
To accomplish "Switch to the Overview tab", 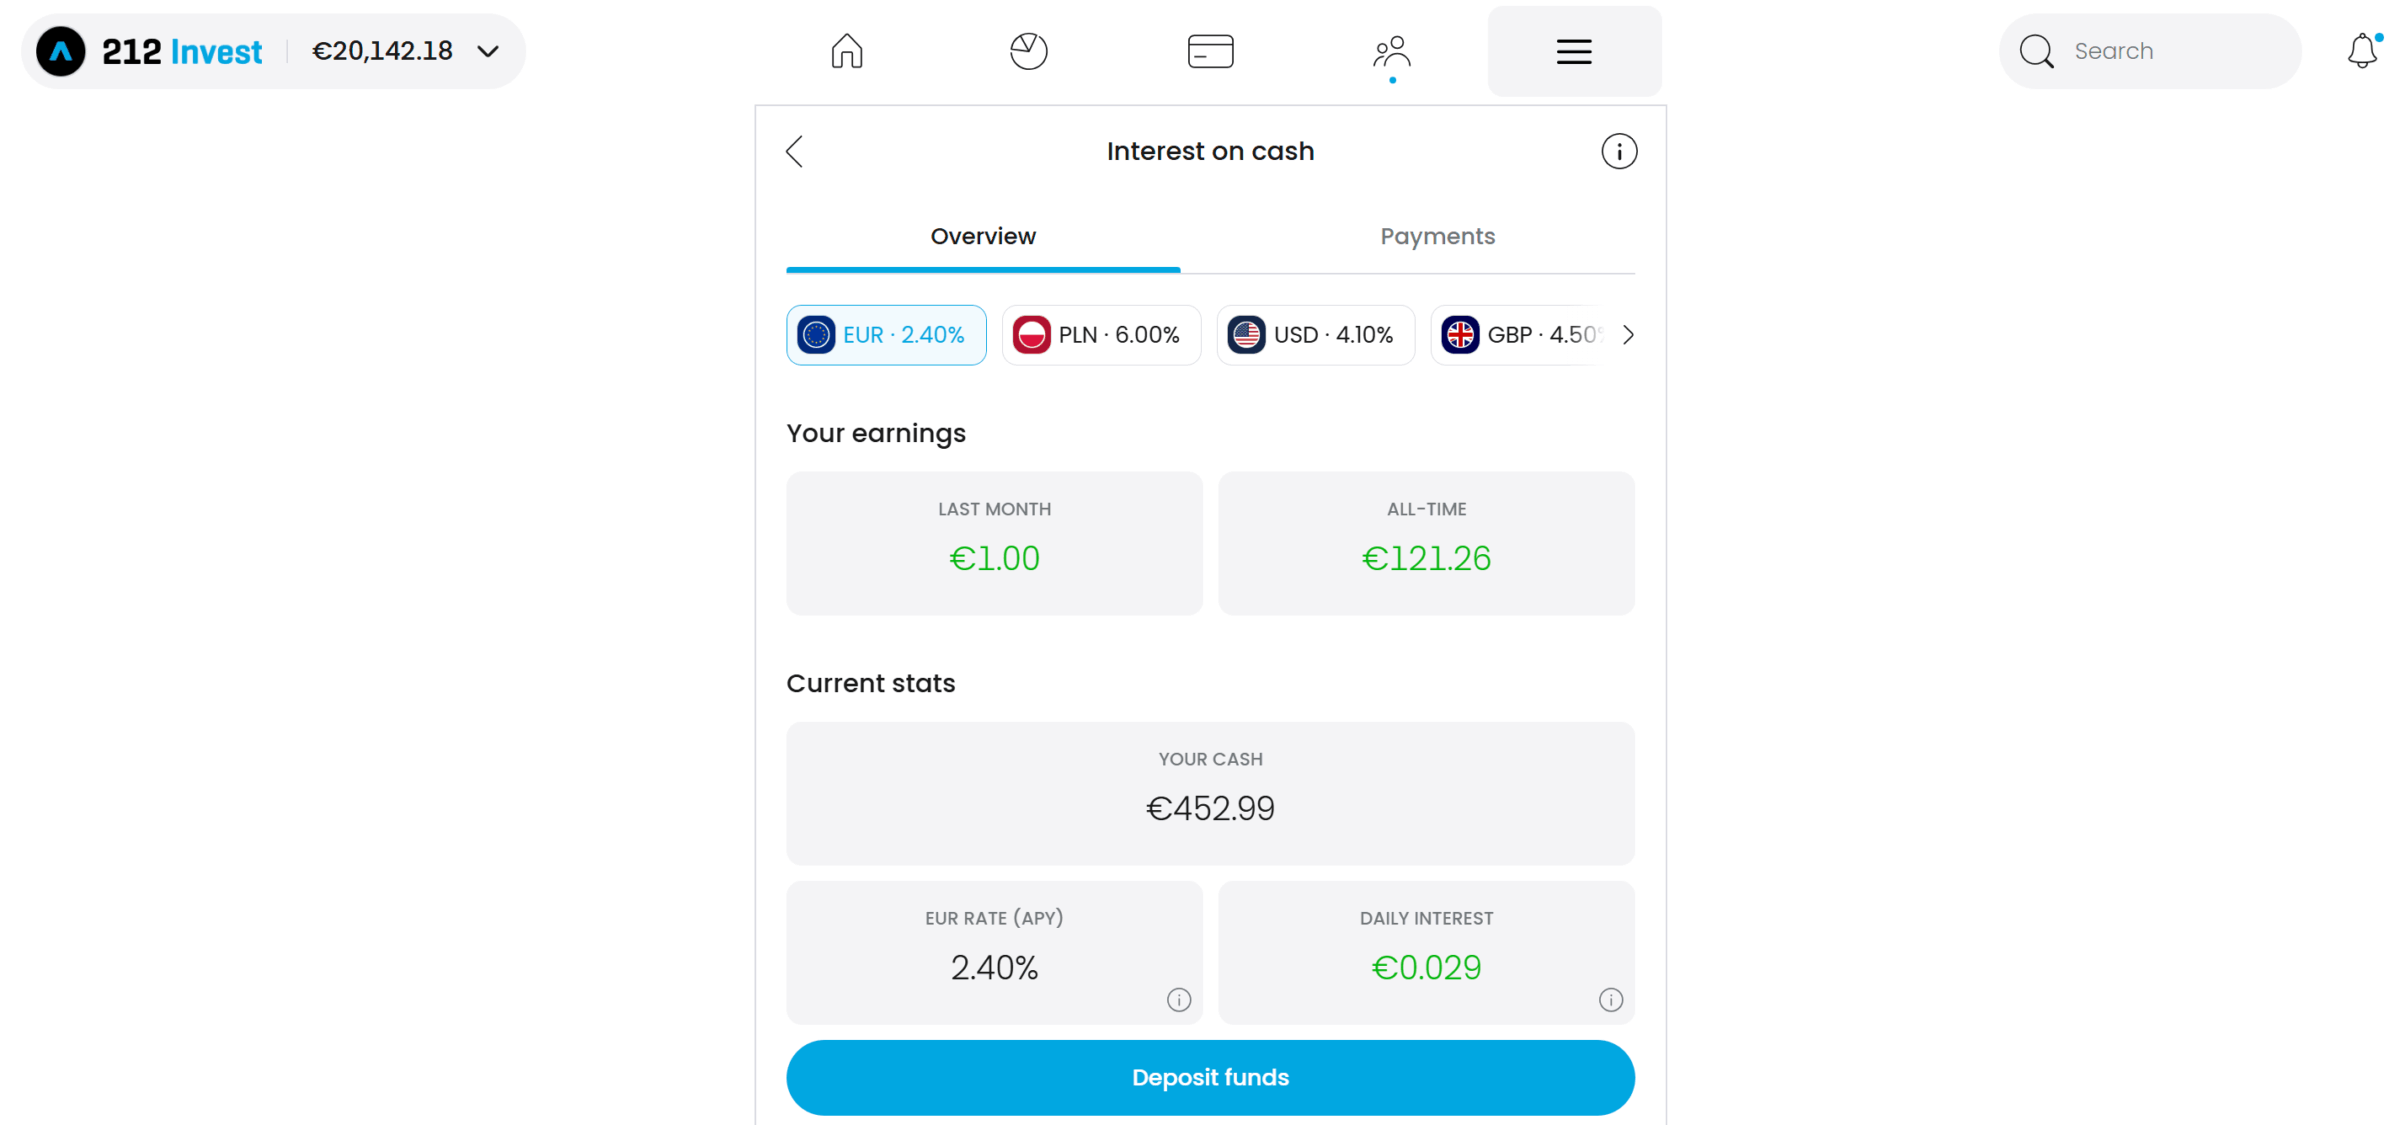I will 983,237.
